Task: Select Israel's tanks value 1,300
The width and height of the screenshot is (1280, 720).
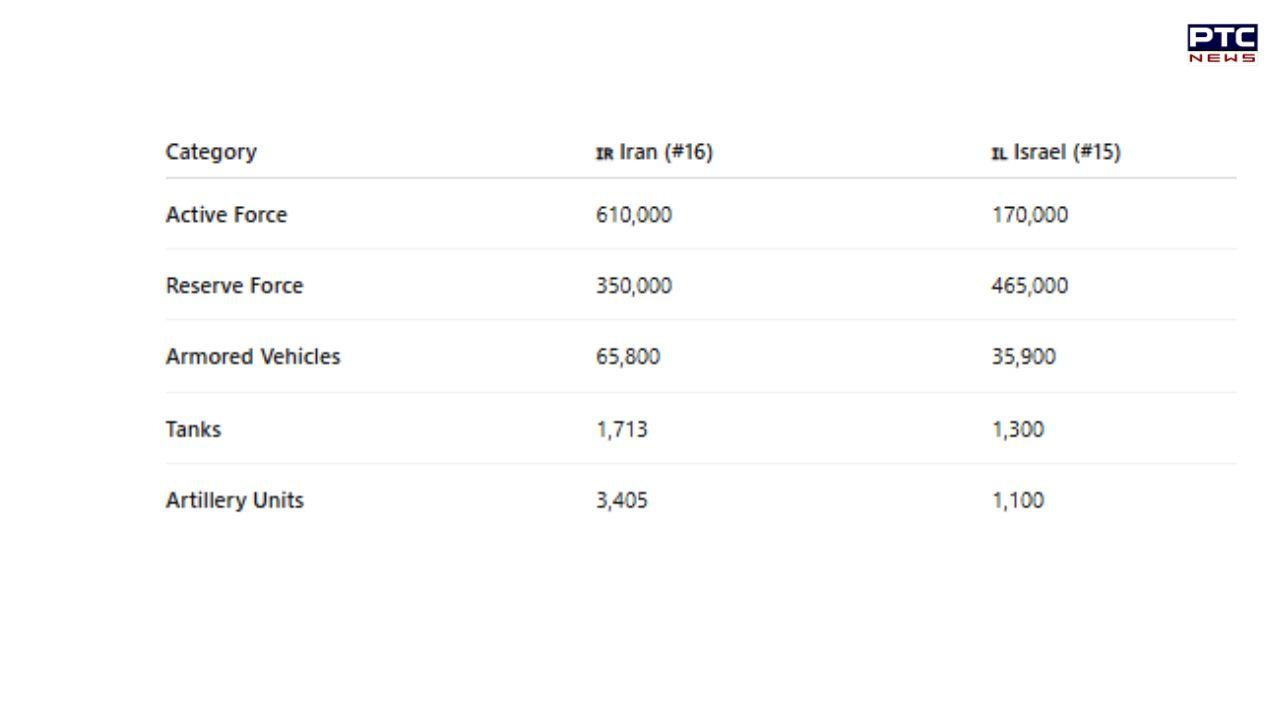Action: click(x=1018, y=429)
